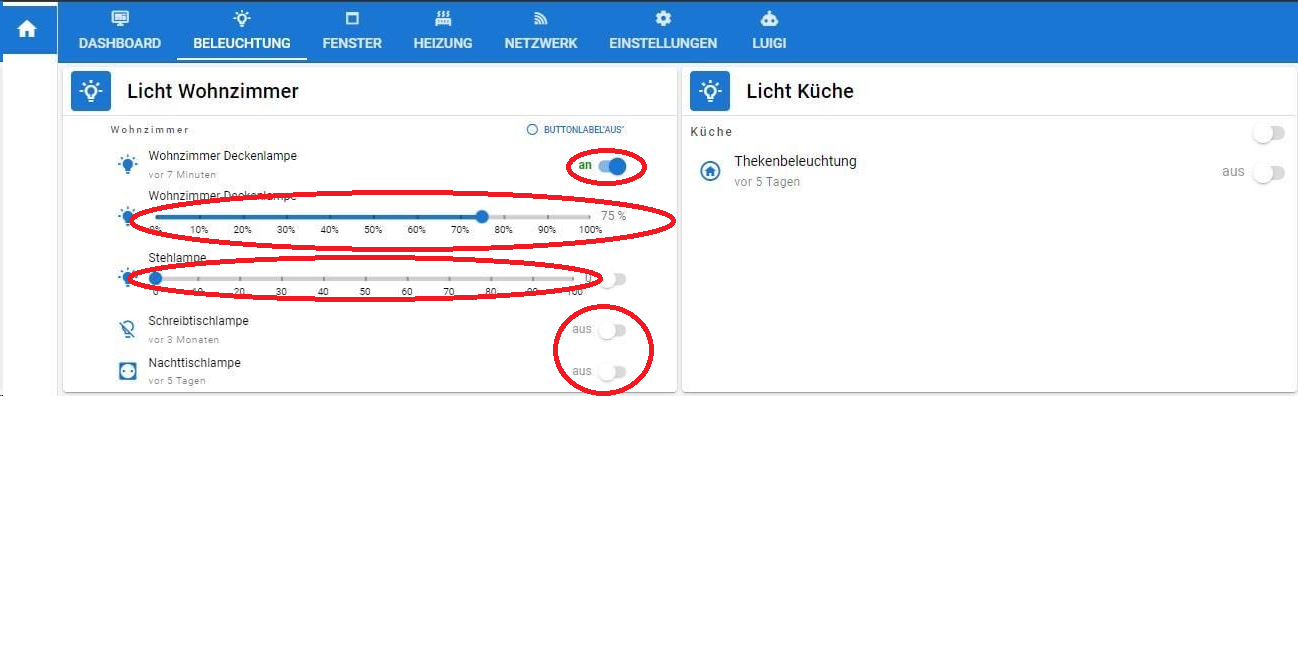Click the 75 % slider value

pos(613,216)
